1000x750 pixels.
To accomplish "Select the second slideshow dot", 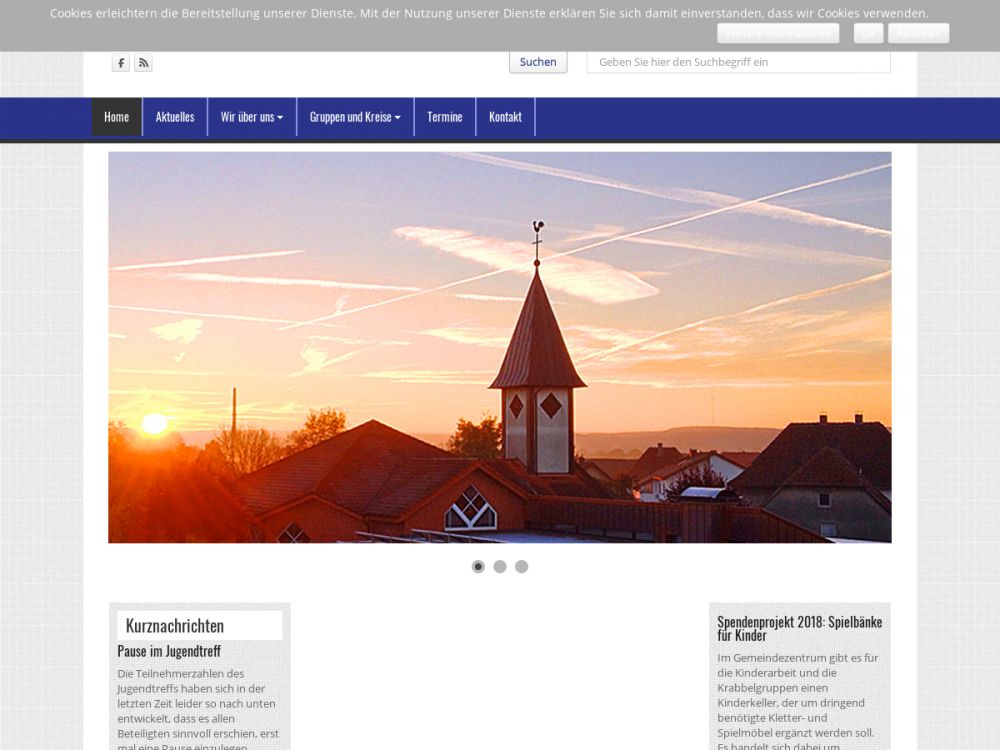I will click(x=500, y=567).
